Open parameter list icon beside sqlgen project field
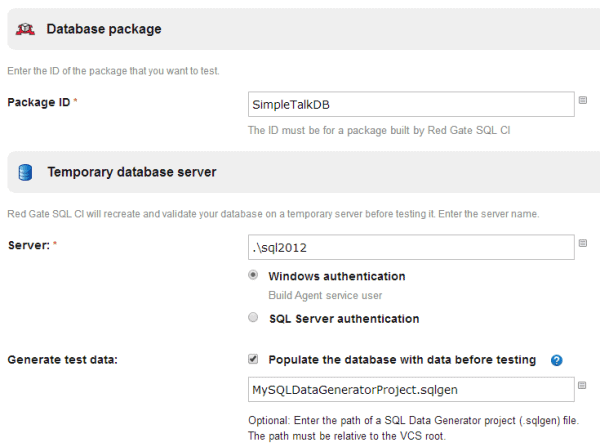 (583, 386)
